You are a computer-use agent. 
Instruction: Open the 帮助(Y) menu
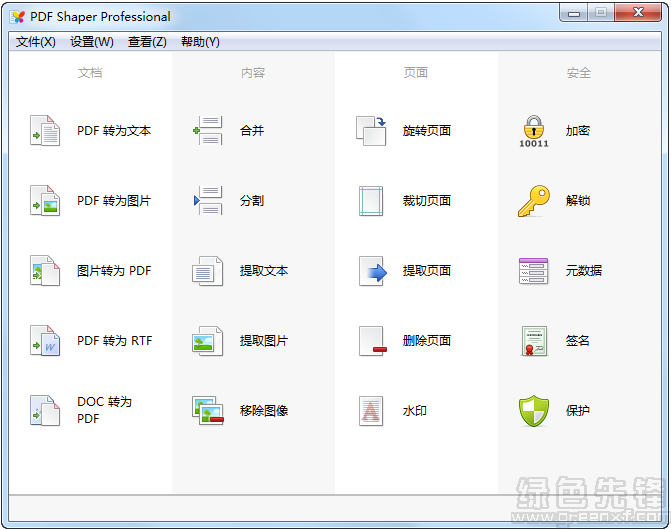200,42
